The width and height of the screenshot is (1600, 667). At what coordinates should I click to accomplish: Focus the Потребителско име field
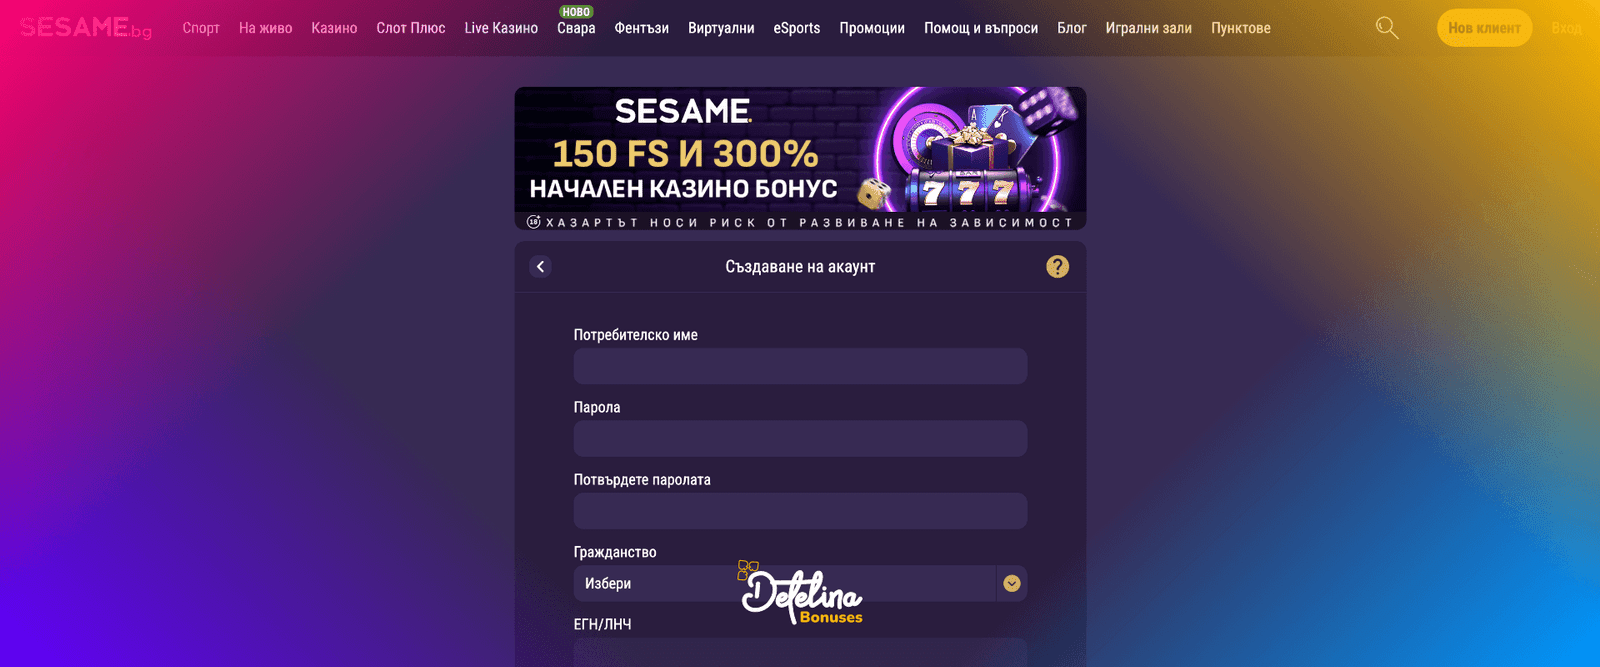click(800, 366)
